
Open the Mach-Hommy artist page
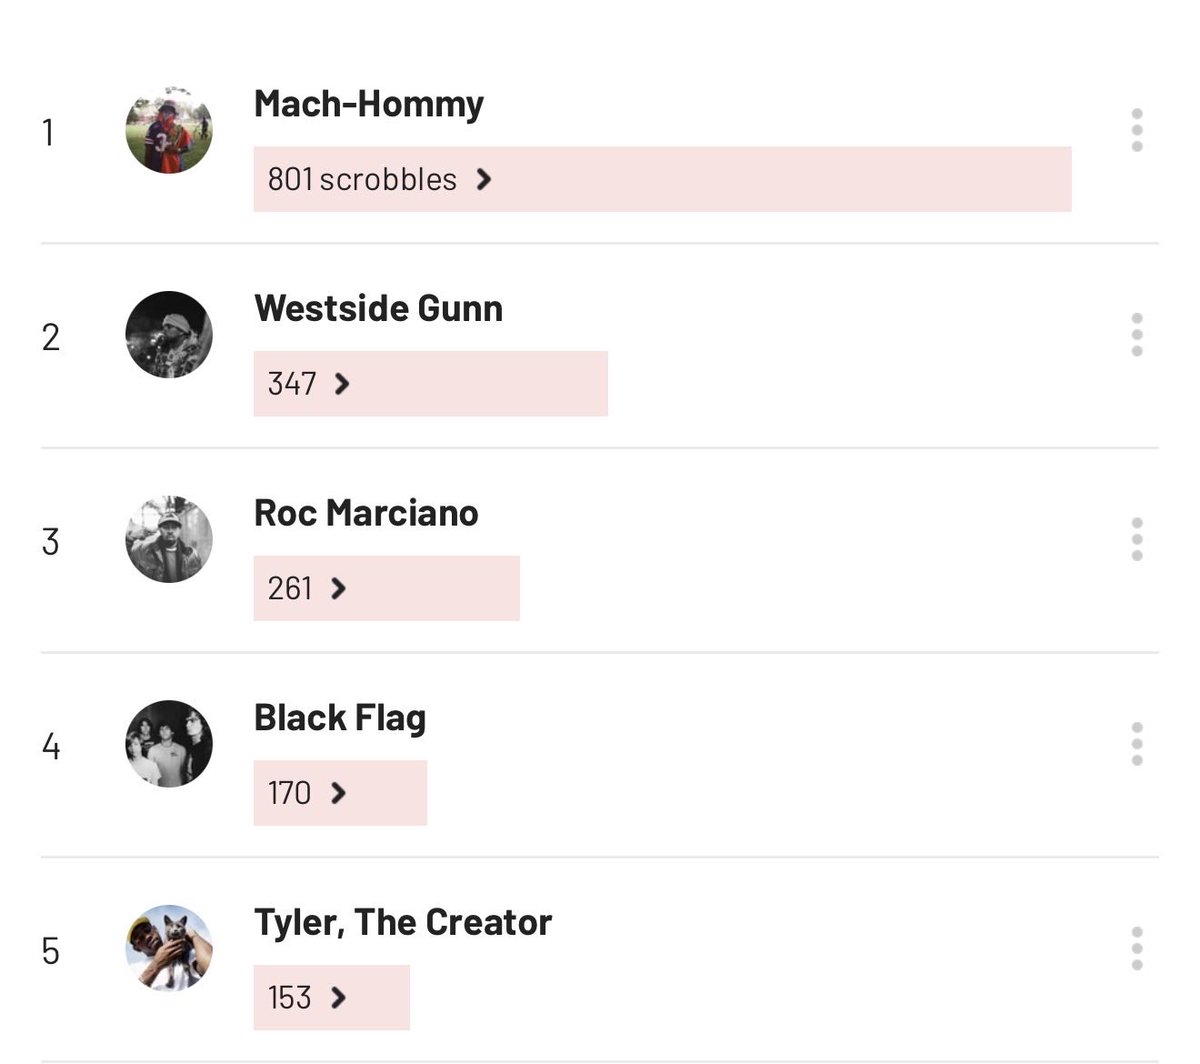[x=369, y=104]
